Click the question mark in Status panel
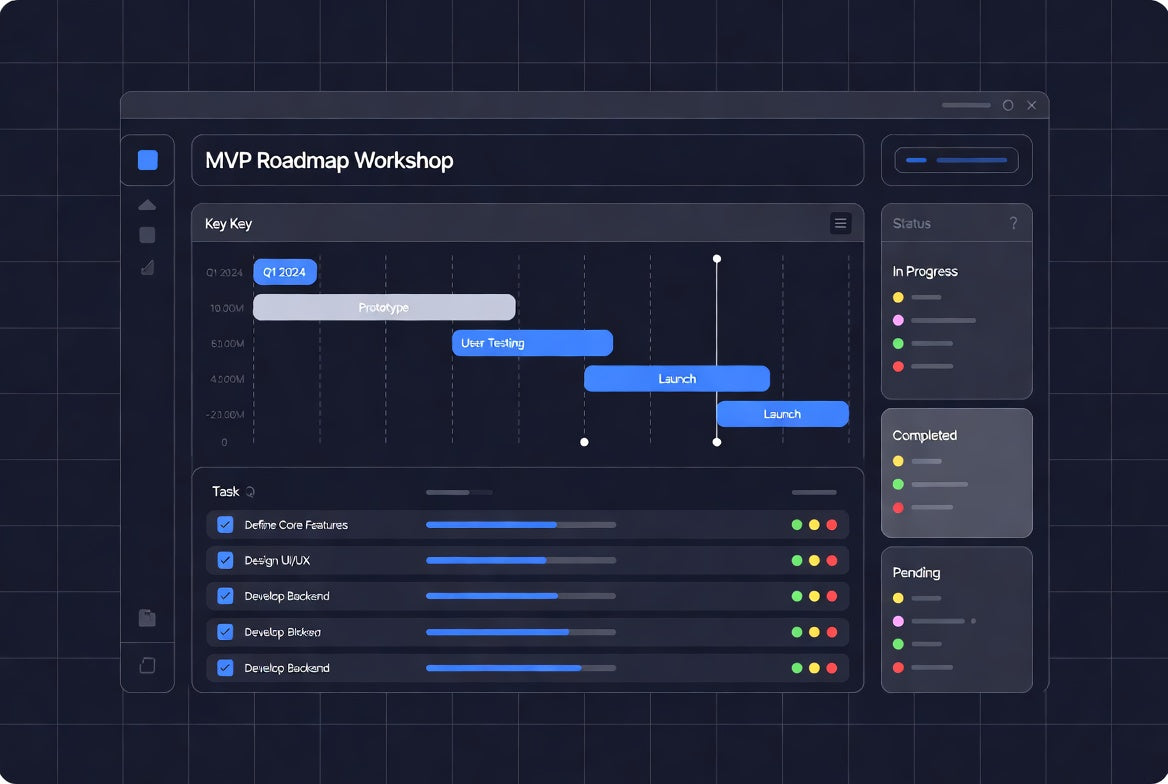The width and height of the screenshot is (1168, 784). coord(1013,224)
